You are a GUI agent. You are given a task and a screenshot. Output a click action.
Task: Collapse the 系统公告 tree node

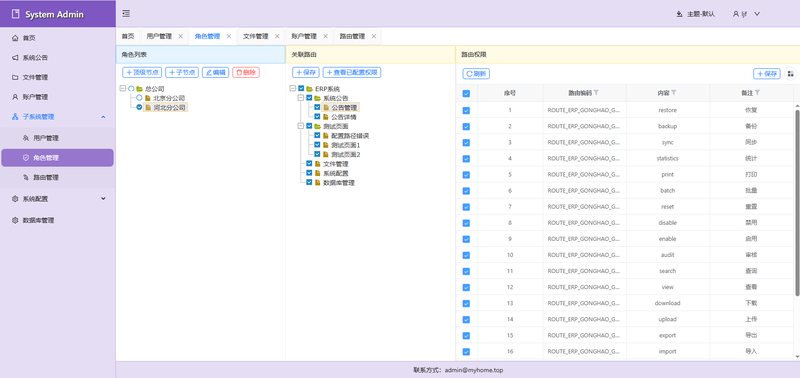click(x=301, y=98)
